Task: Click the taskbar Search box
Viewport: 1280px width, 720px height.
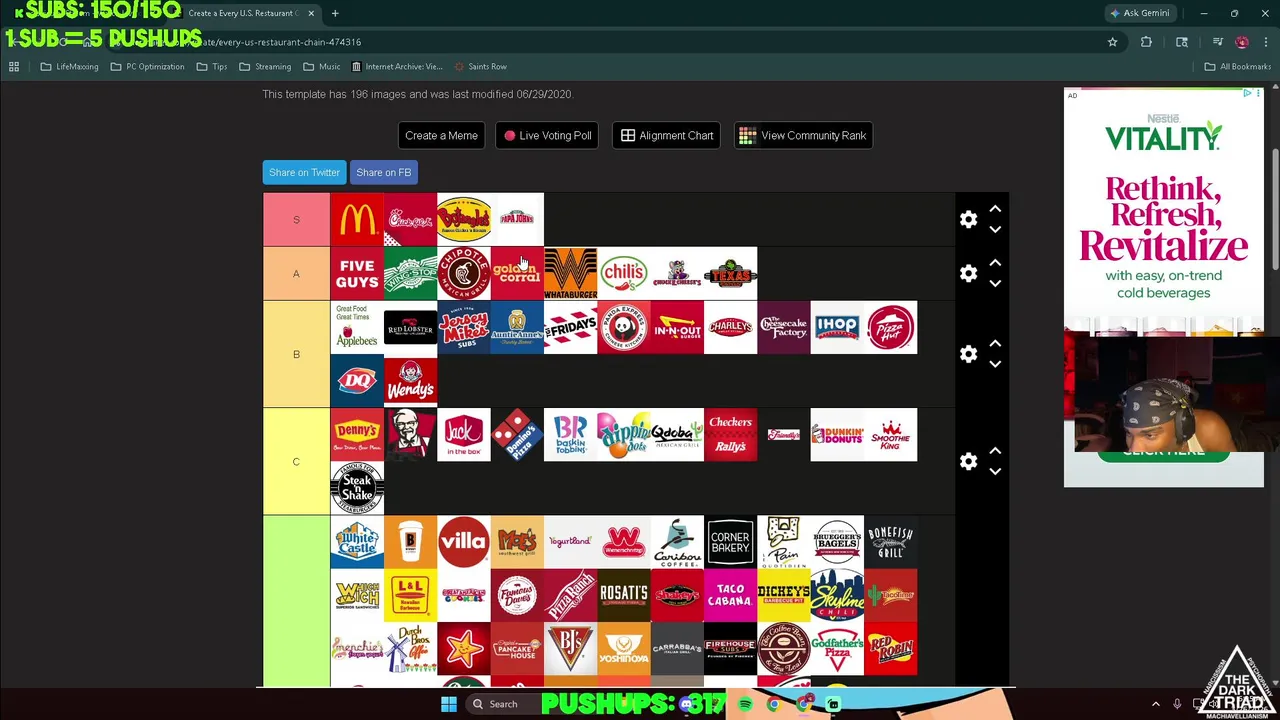Action: pos(503,704)
